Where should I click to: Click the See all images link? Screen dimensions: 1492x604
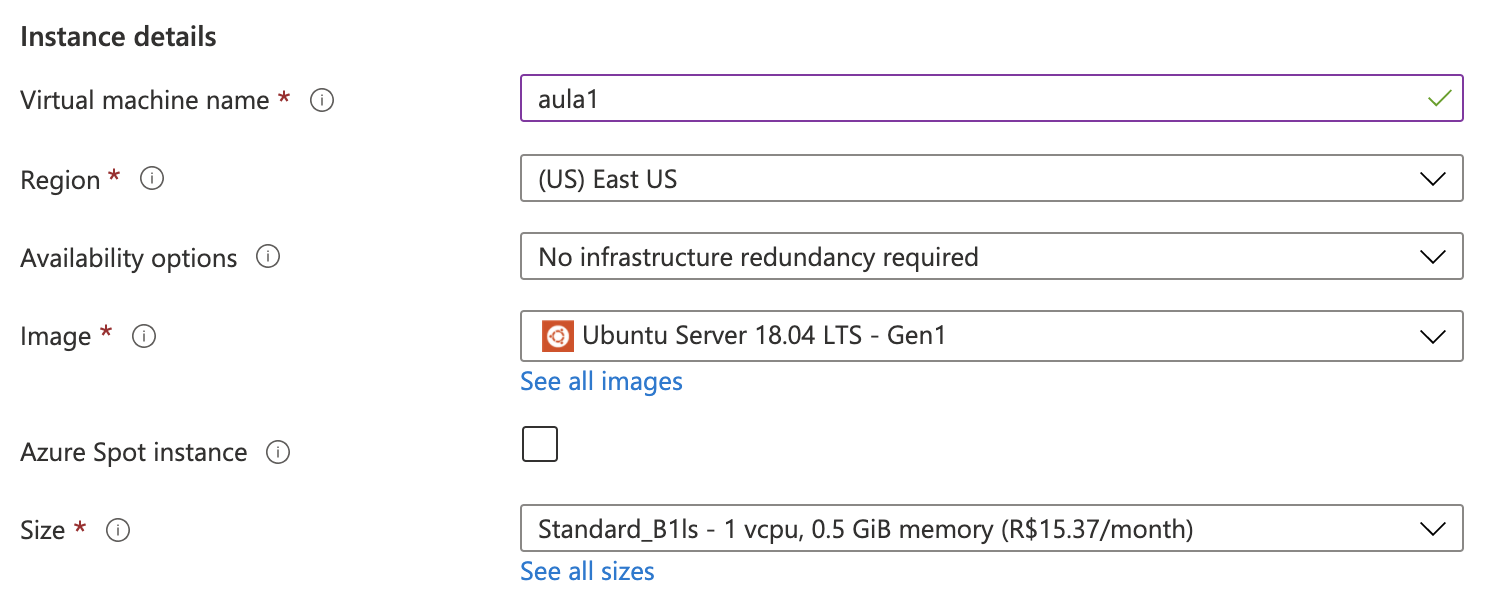tap(601, 381)
